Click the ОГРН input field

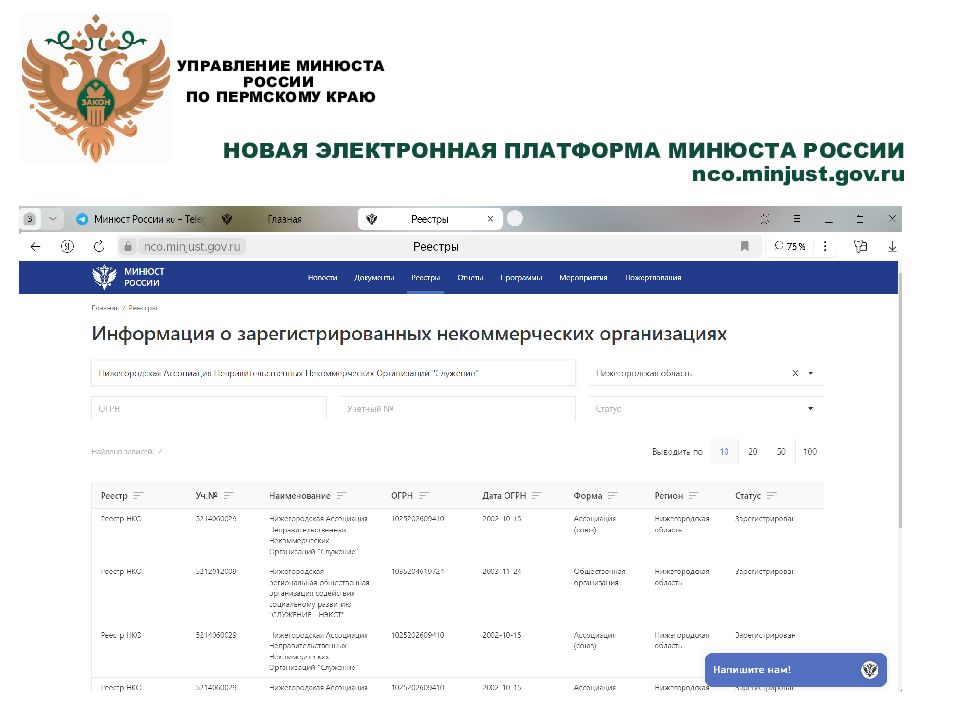(209, 408)
